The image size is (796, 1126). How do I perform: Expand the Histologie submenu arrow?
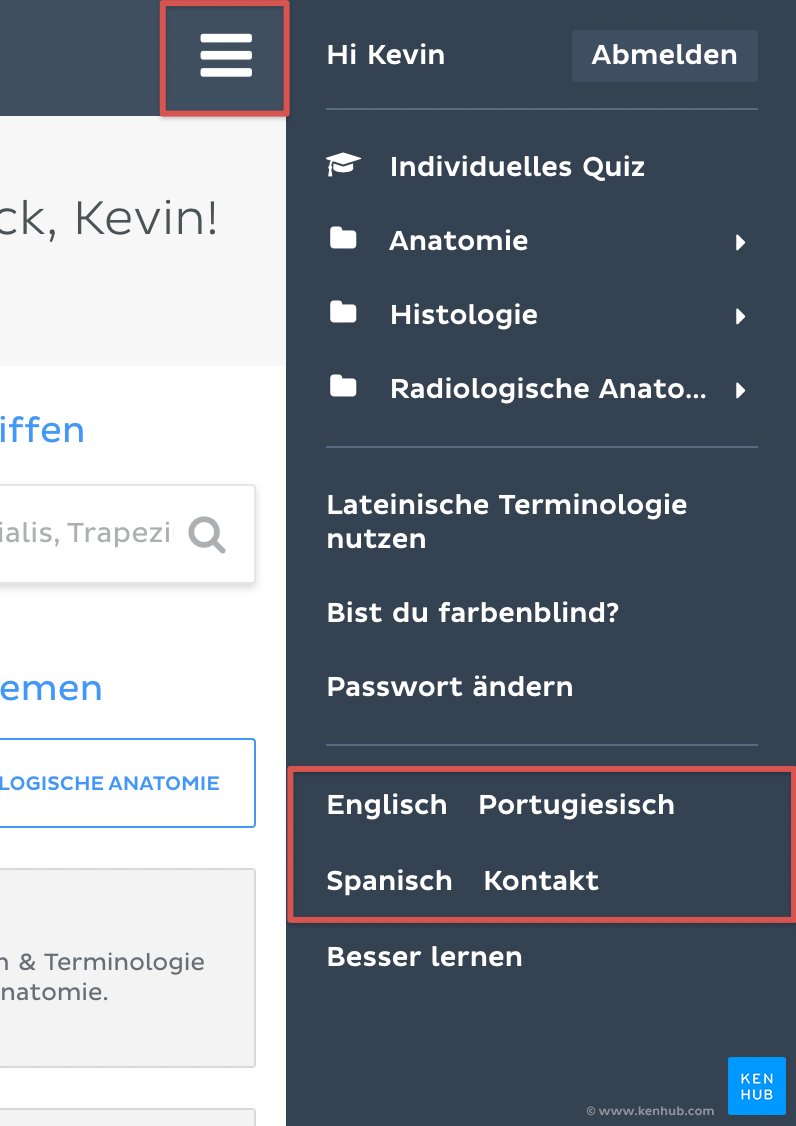[x=740, y=316]
